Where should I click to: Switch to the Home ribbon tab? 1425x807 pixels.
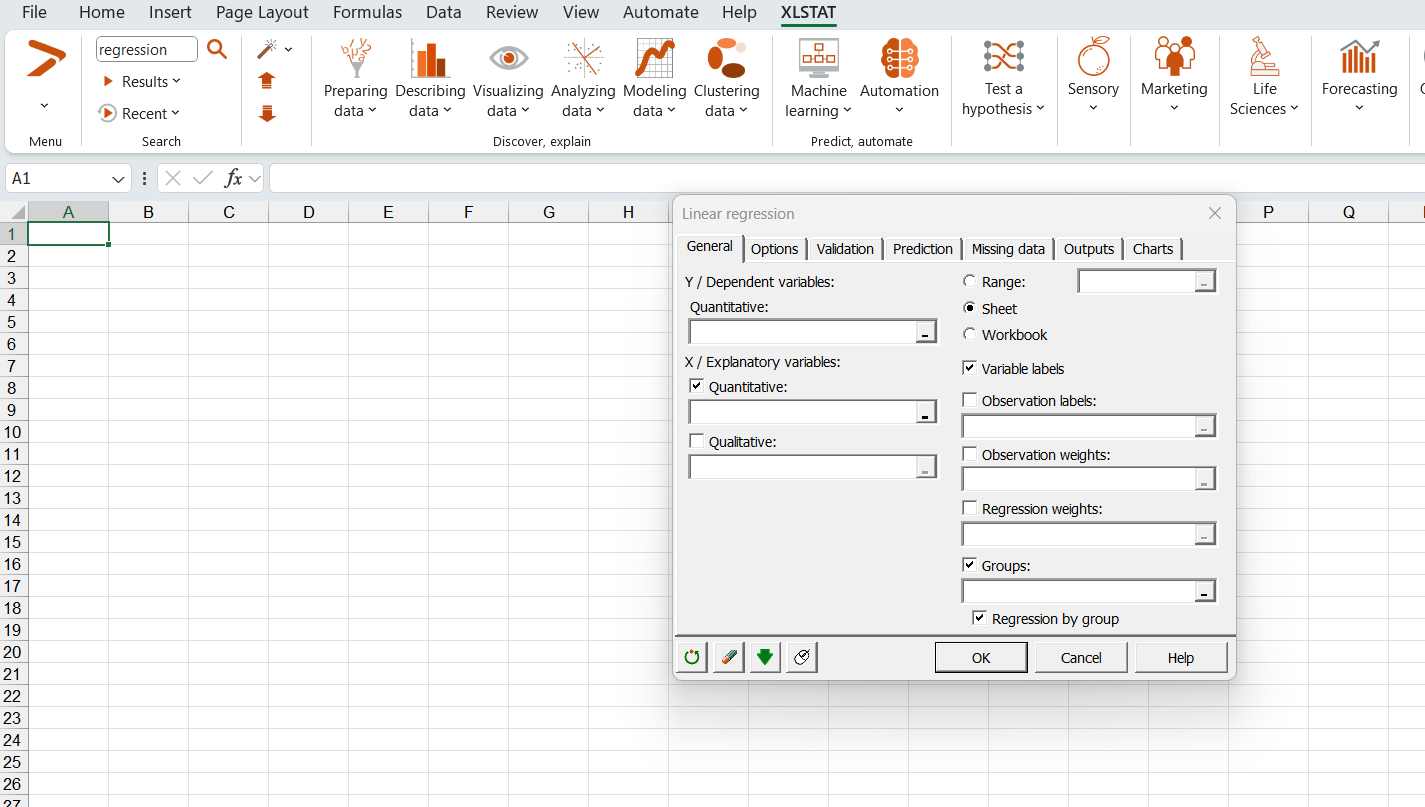pyautogui.click(x=102, y=12)
